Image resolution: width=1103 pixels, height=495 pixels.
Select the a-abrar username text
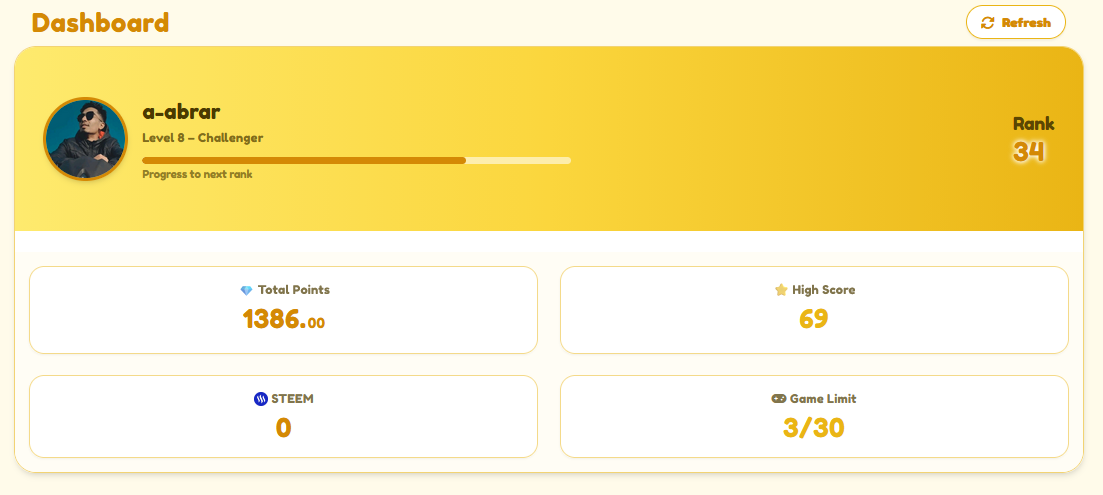(181, 111)
